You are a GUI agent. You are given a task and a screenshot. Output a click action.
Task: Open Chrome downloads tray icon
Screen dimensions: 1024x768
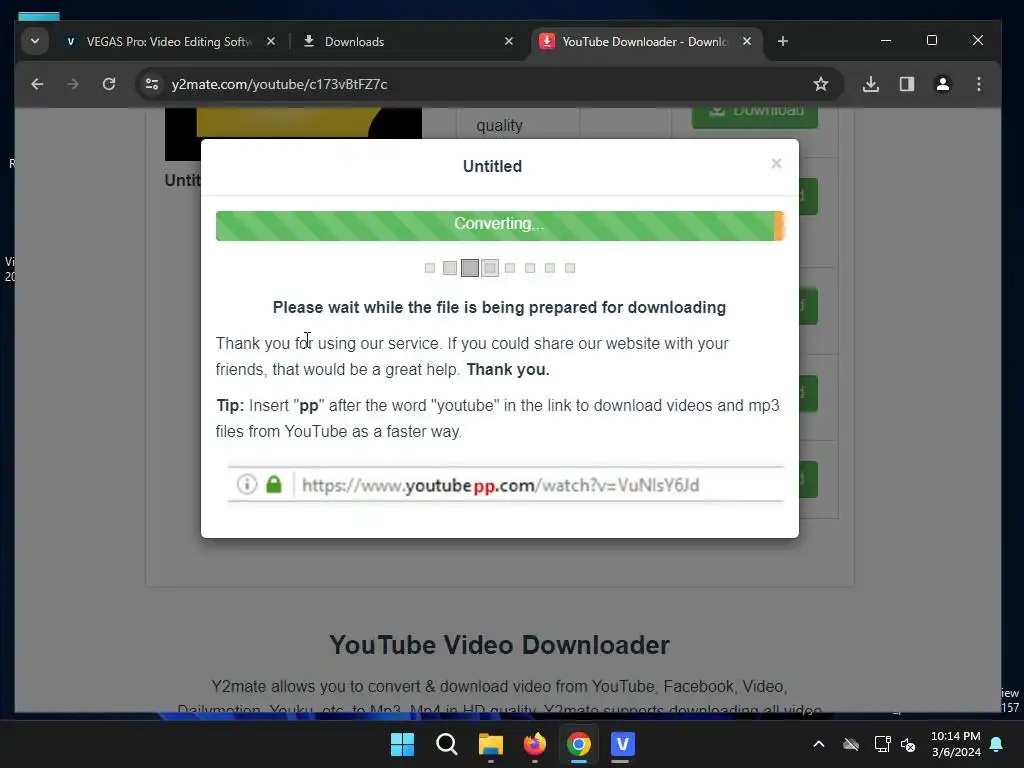pyautogui.click(x=871, y=84)
